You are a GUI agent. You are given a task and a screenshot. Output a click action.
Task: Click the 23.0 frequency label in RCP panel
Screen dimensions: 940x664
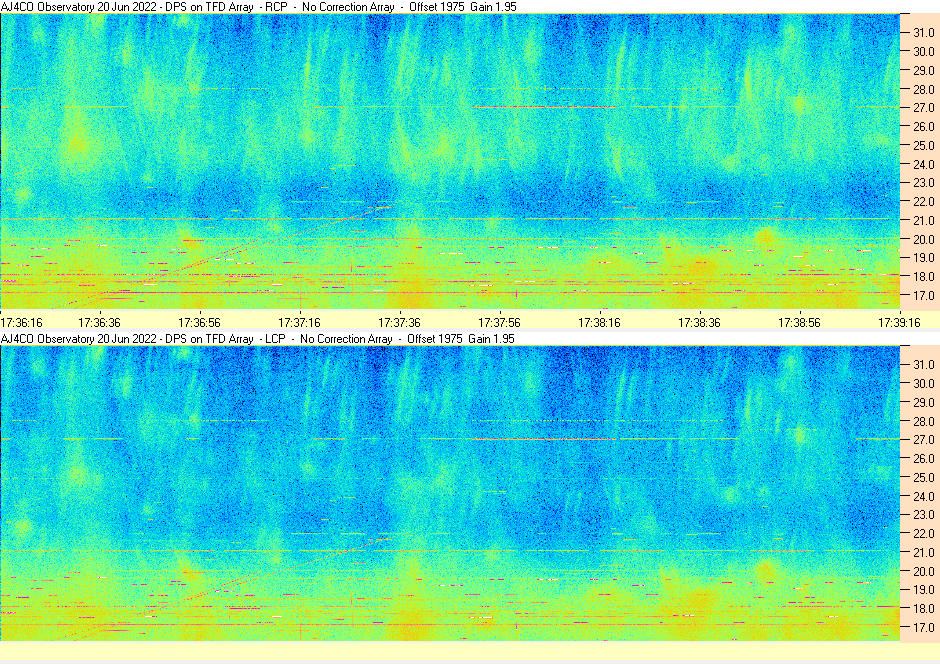click(924, 183)
